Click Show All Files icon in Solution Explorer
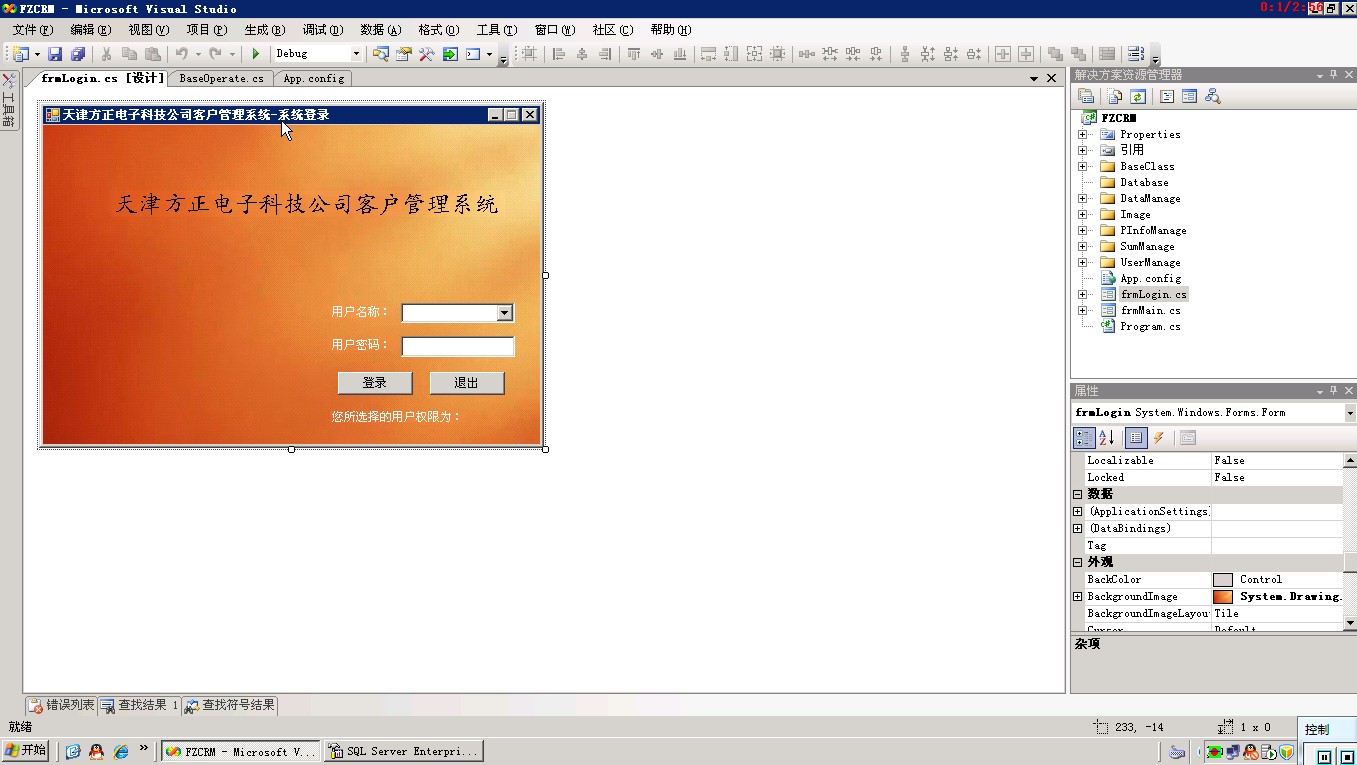 [1115, 97]
